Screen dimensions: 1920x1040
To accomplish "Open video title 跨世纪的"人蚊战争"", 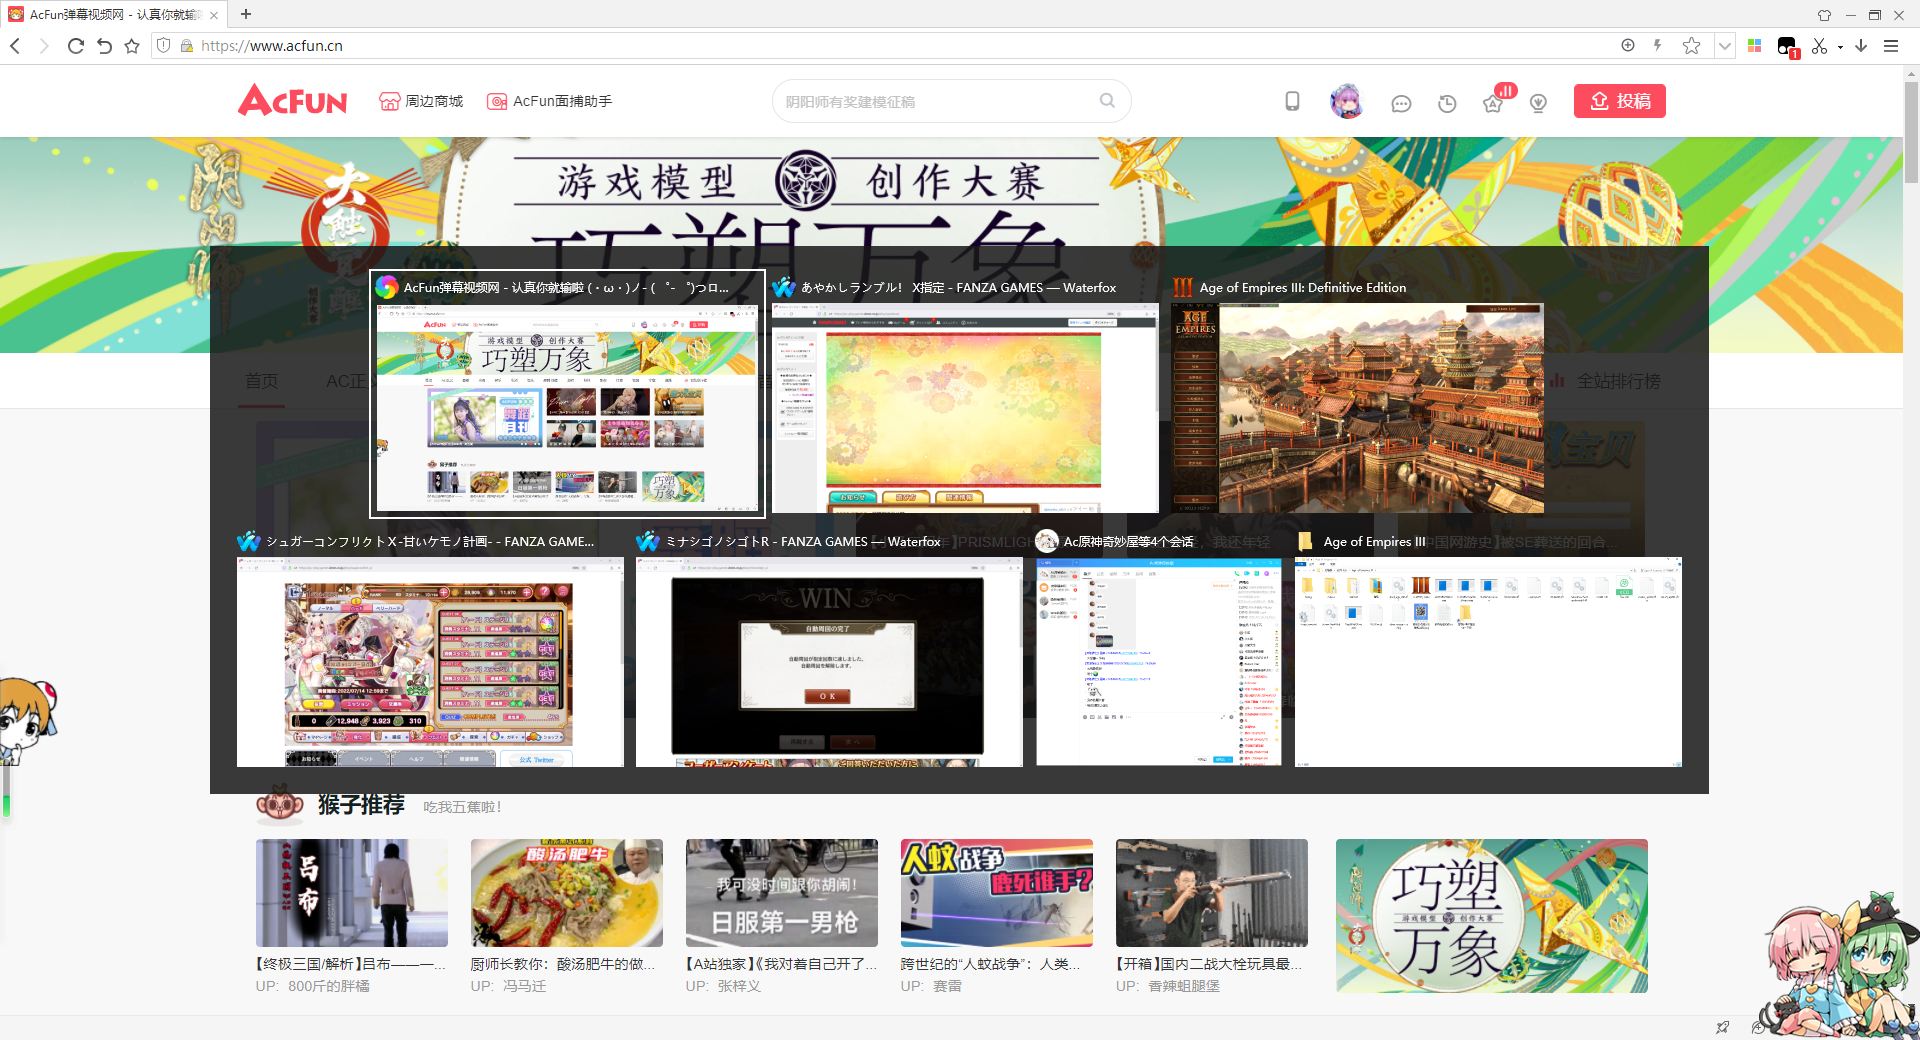I will pyautogui.click(x=990, y=964).
